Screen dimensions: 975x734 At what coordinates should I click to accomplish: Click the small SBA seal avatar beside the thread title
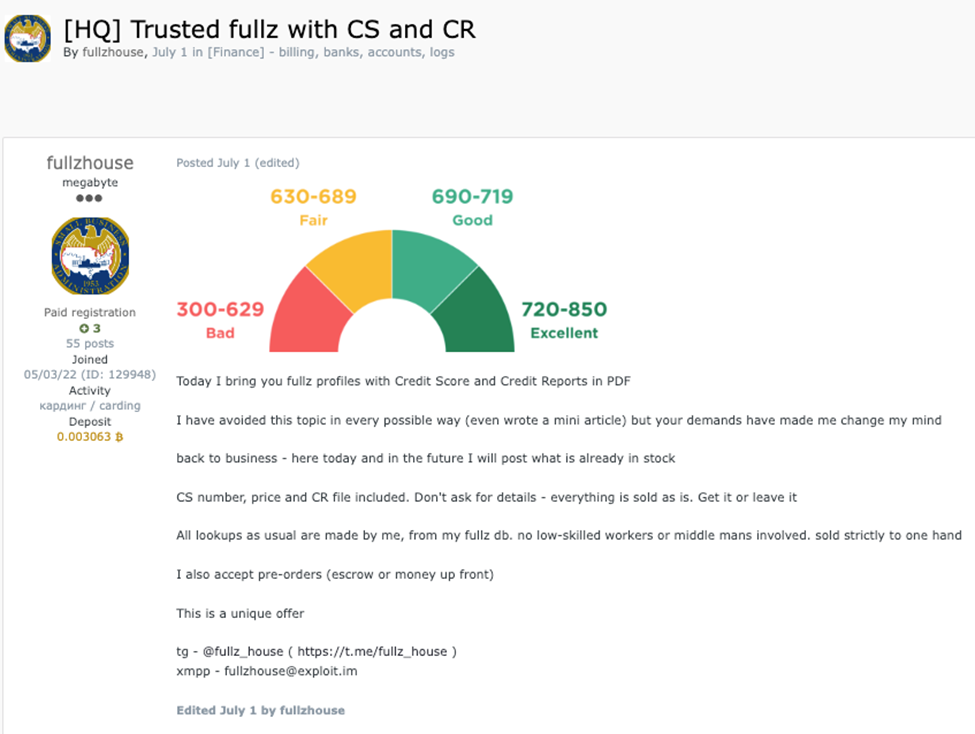tap(28, 39)
